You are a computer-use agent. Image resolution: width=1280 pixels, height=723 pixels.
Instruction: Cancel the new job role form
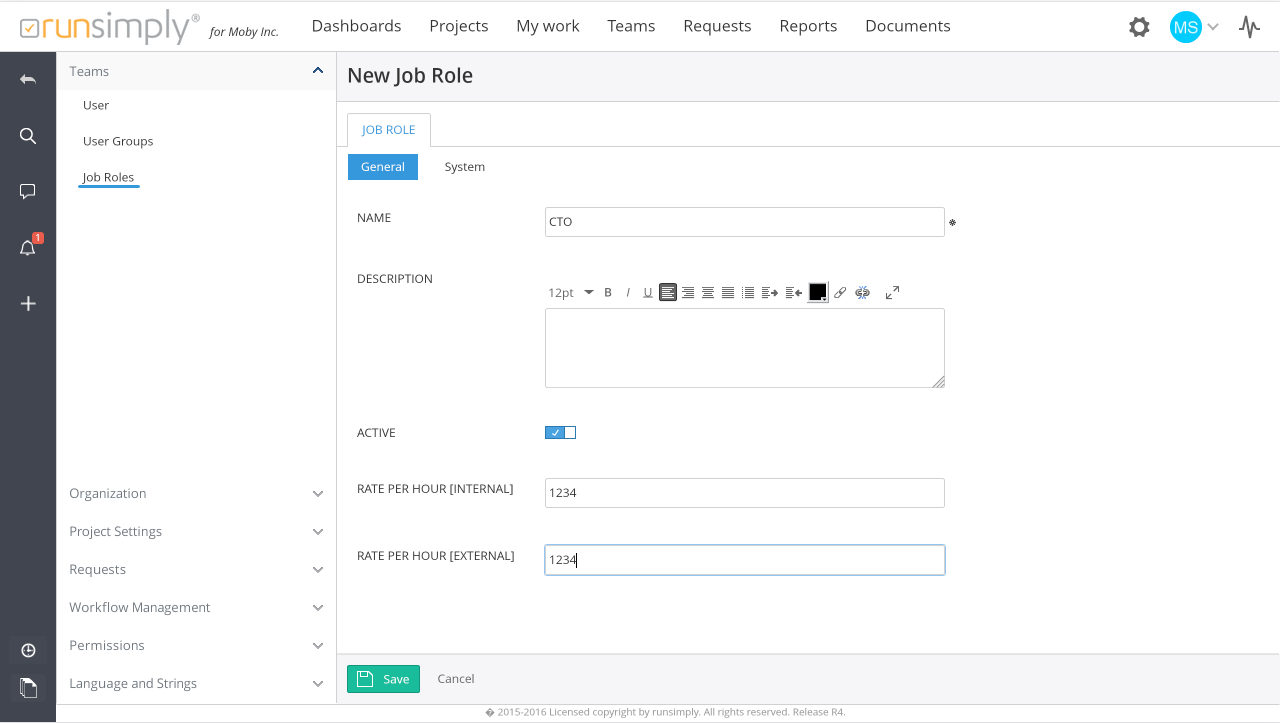click(x=456, y=679)
